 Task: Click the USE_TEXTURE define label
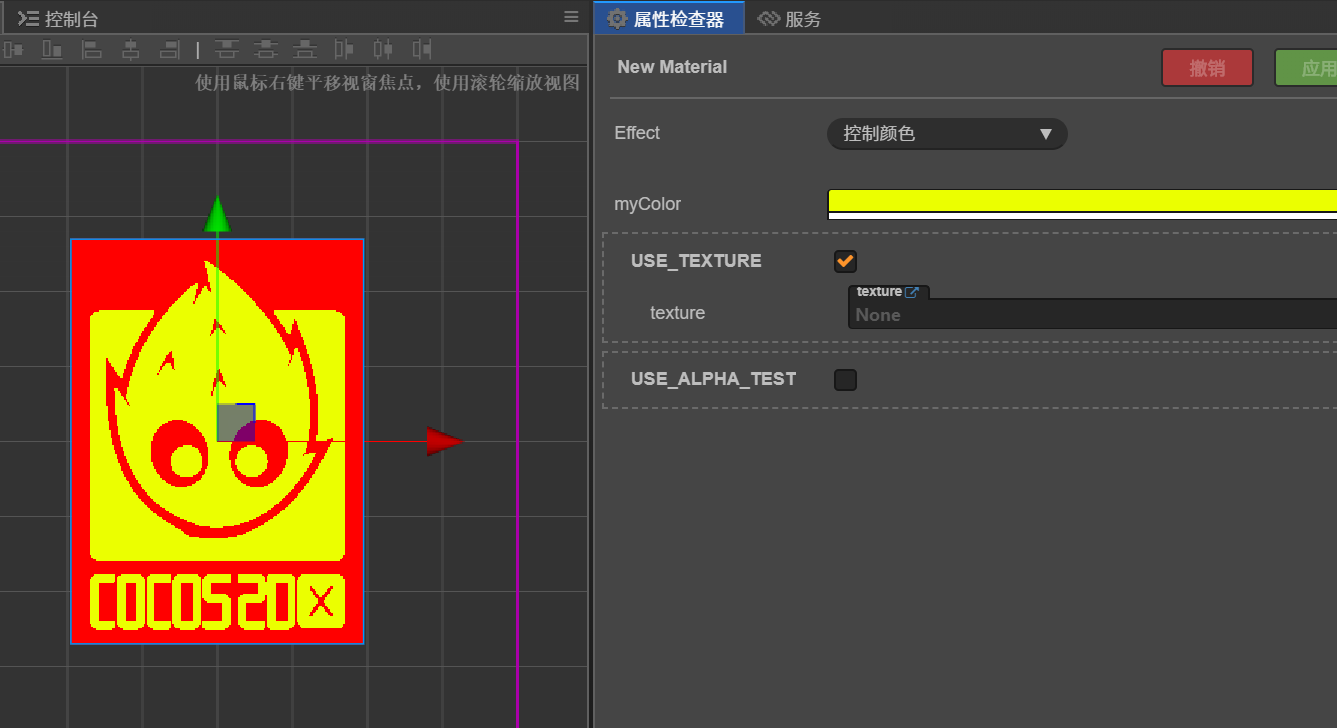coord(696,261)
